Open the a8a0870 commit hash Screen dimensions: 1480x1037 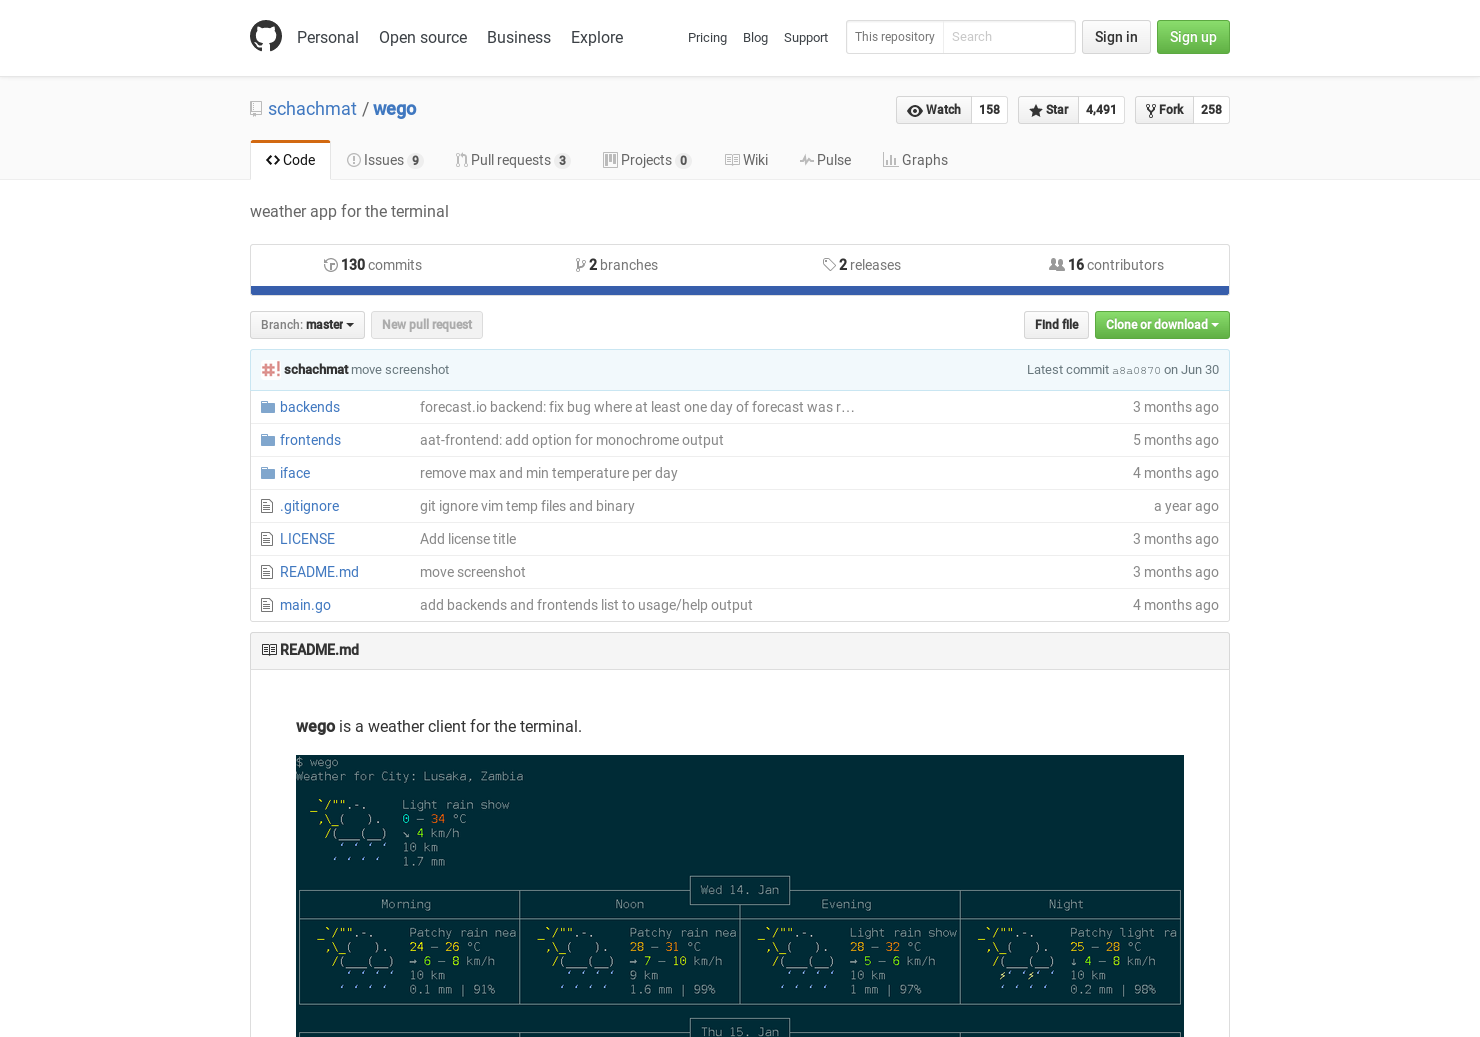point(1137,371)
